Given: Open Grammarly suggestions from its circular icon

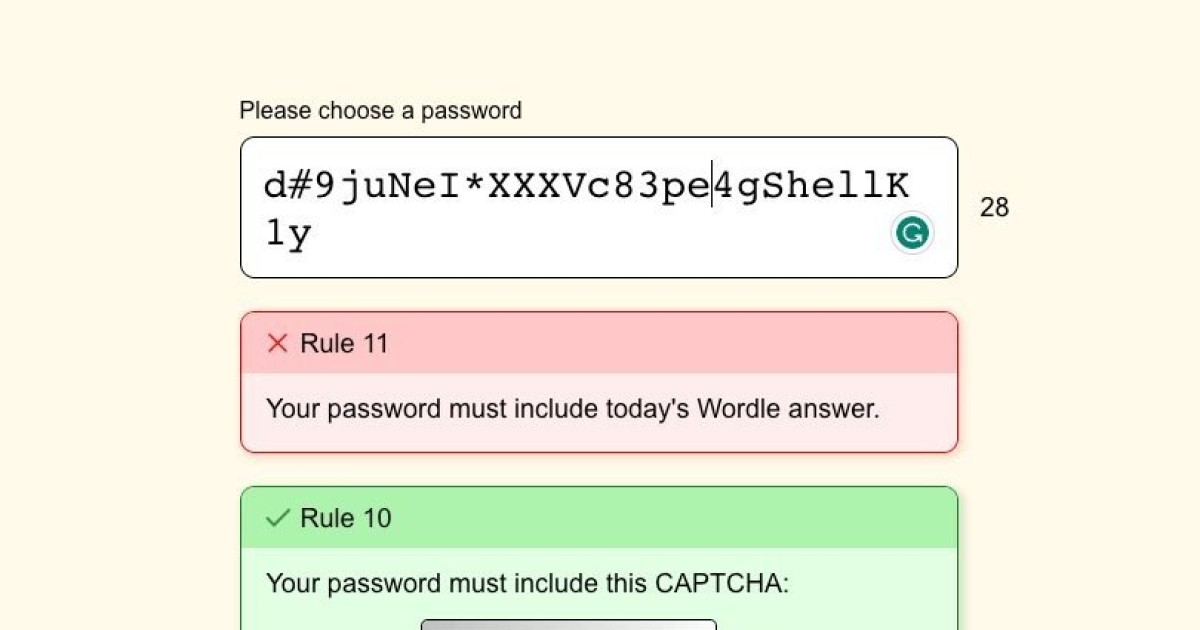Looking at the screenshot, I should pyautogui.click(x=911, y=232).
